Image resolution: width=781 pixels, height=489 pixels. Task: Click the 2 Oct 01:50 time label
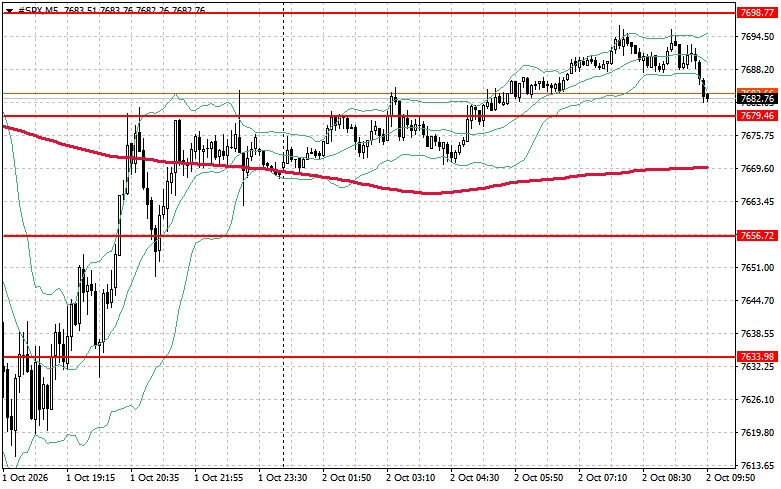point(347,478)
